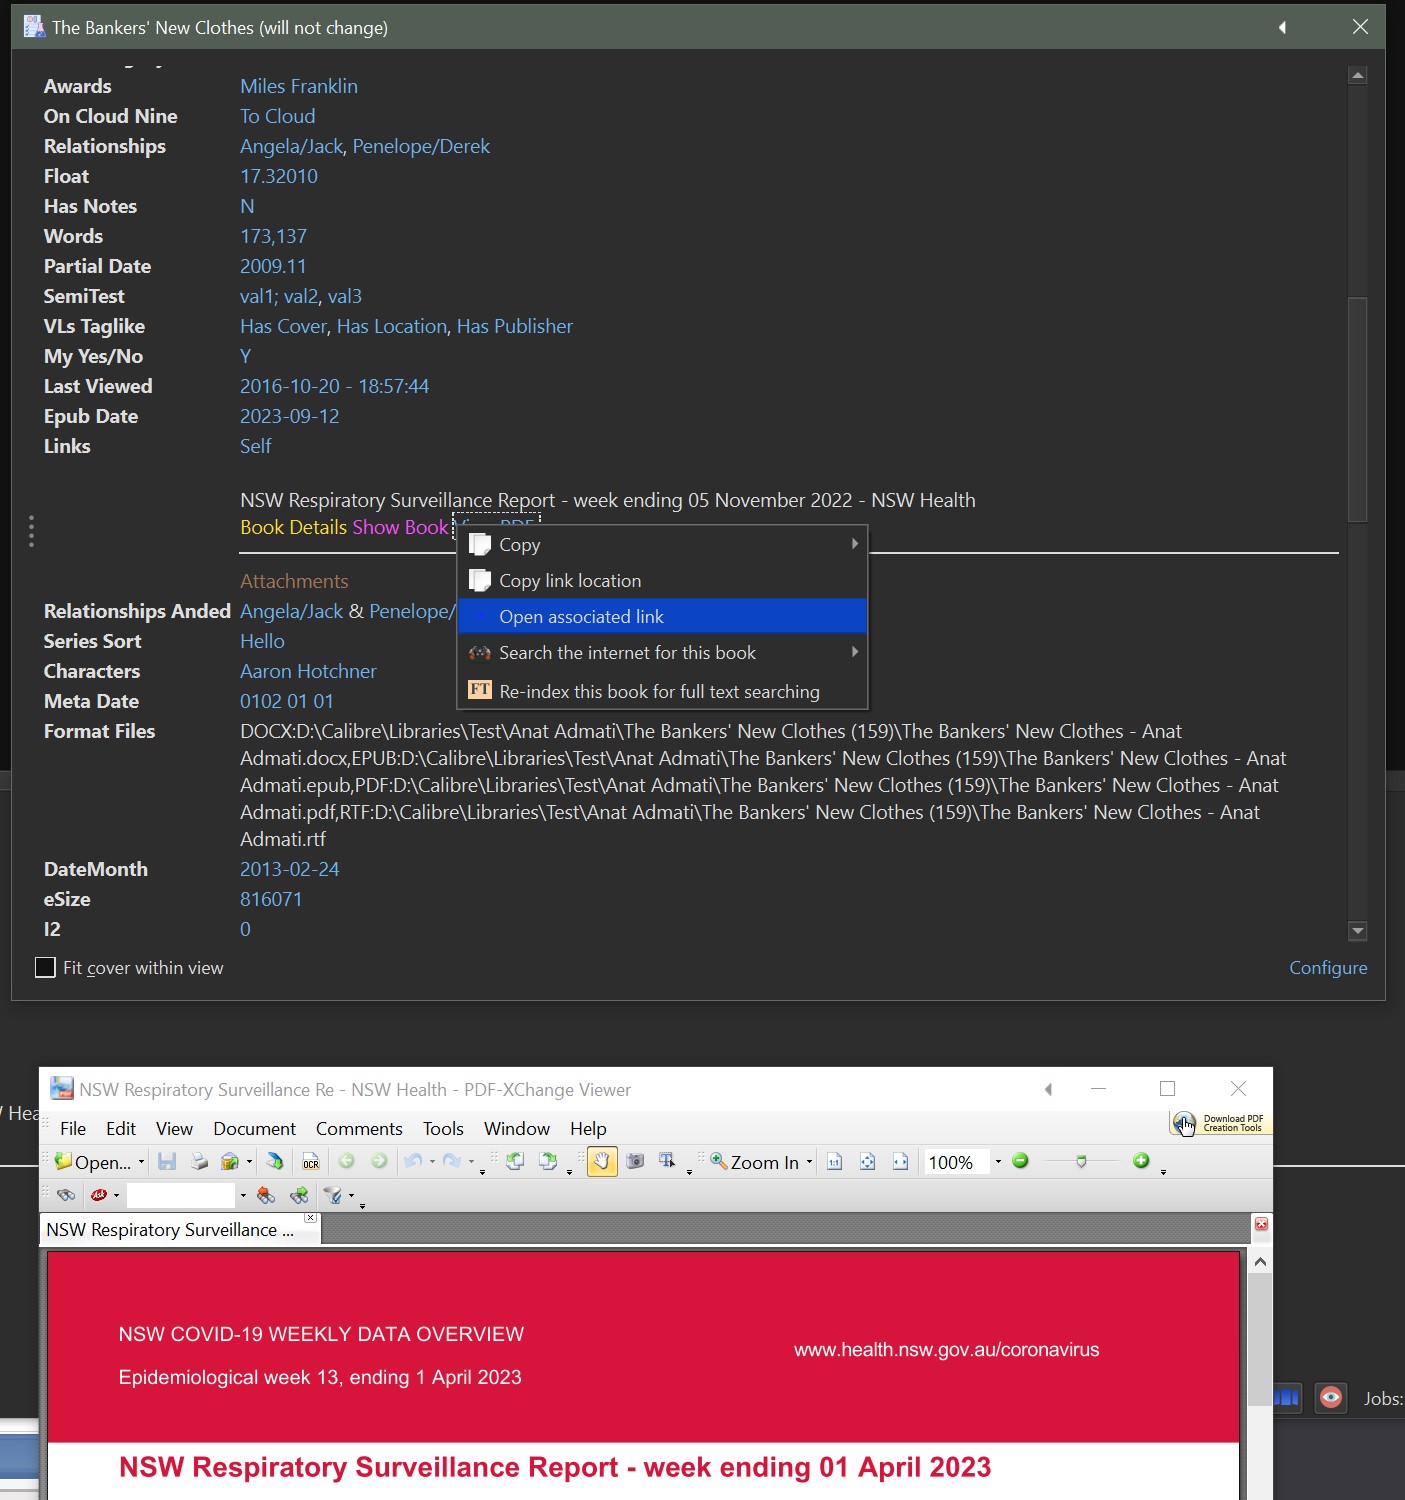Find previous match with binoculars back icon
The width and height of the screenshot is (1405, 1500).
point(265,1195)
